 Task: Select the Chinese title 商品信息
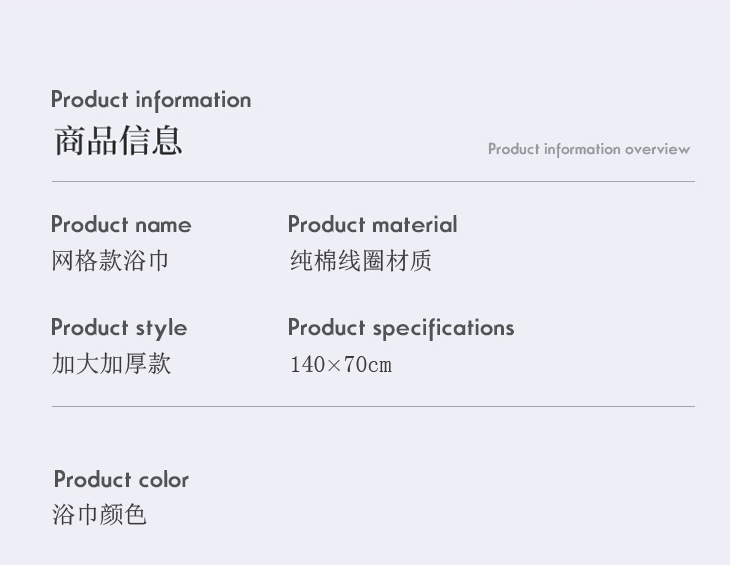point(117,141)
